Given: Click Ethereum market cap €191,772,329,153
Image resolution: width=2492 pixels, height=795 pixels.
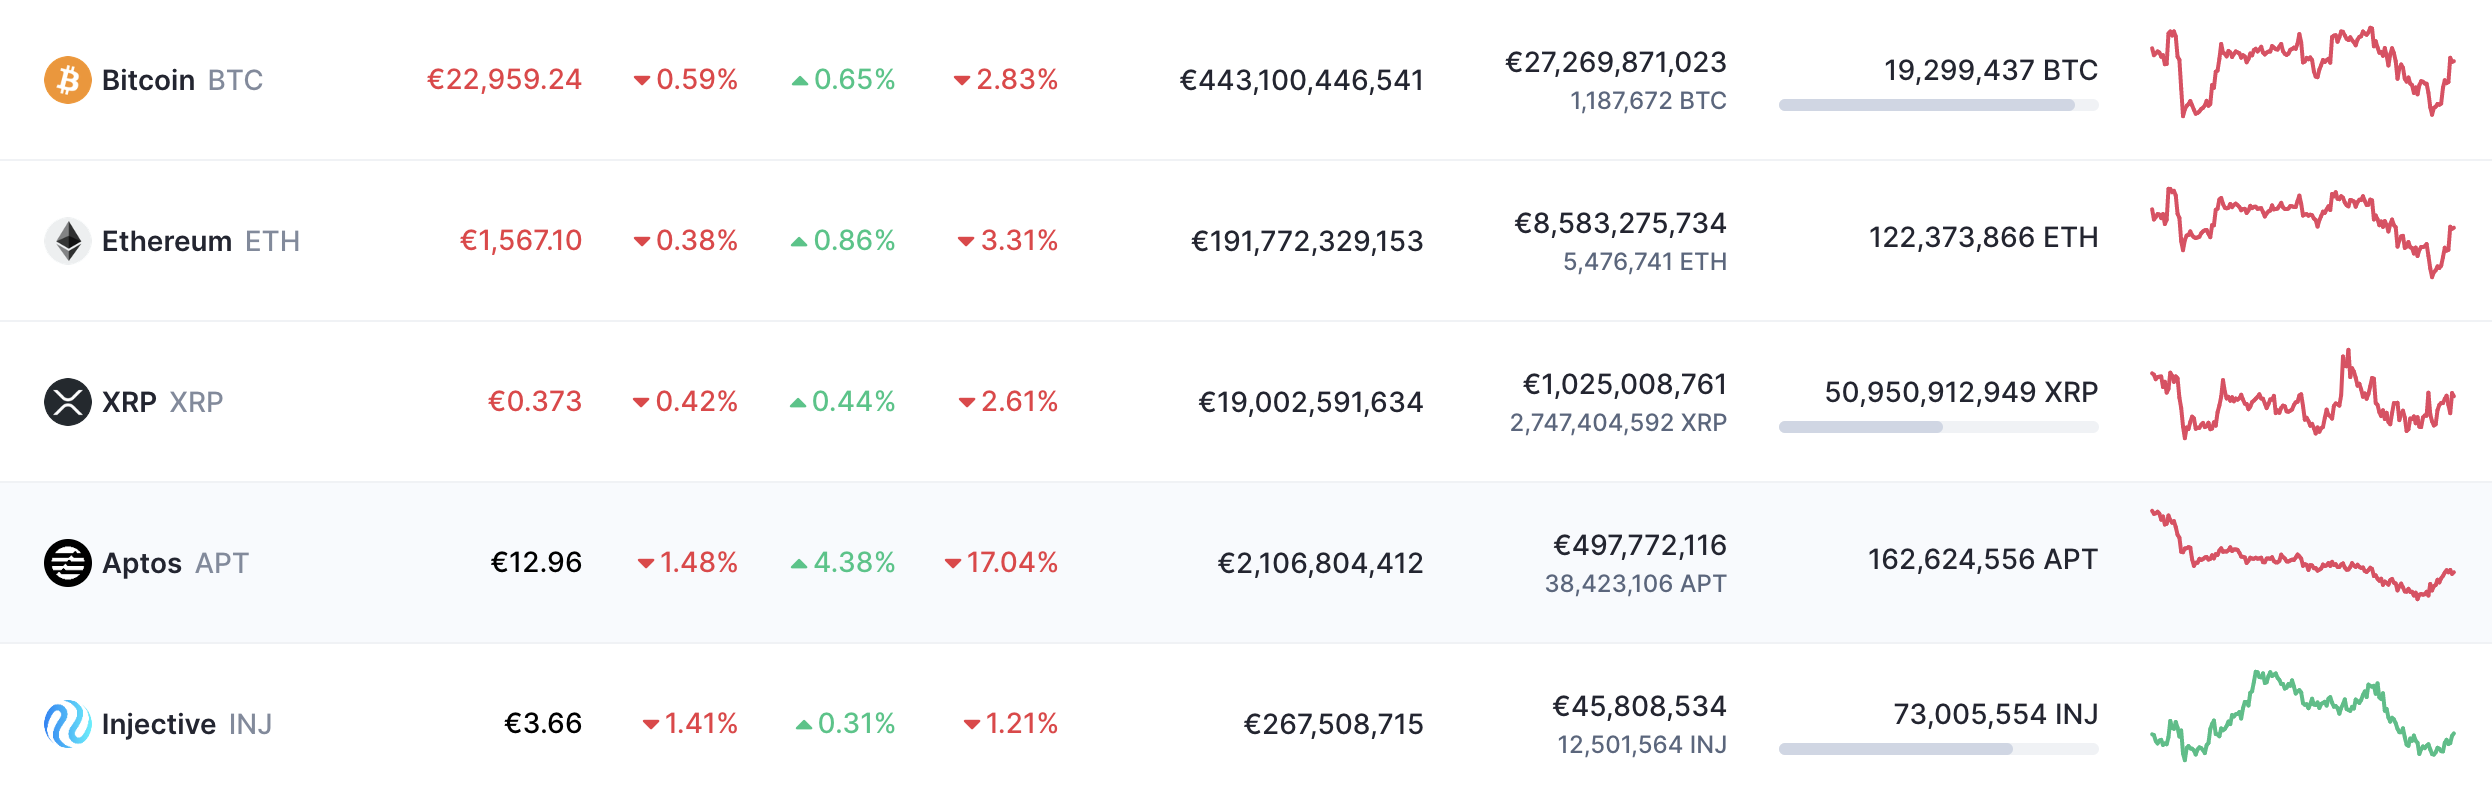Looking at the screenshot, I should click(1307, 241).
